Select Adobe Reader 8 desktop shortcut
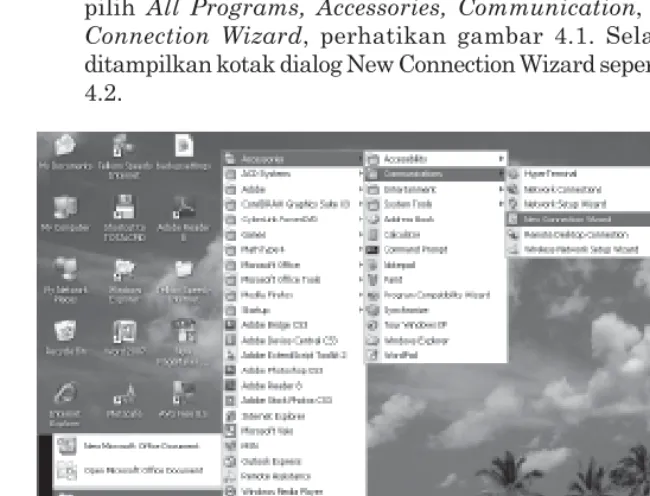650x496 pixels. tap(184, 217)
